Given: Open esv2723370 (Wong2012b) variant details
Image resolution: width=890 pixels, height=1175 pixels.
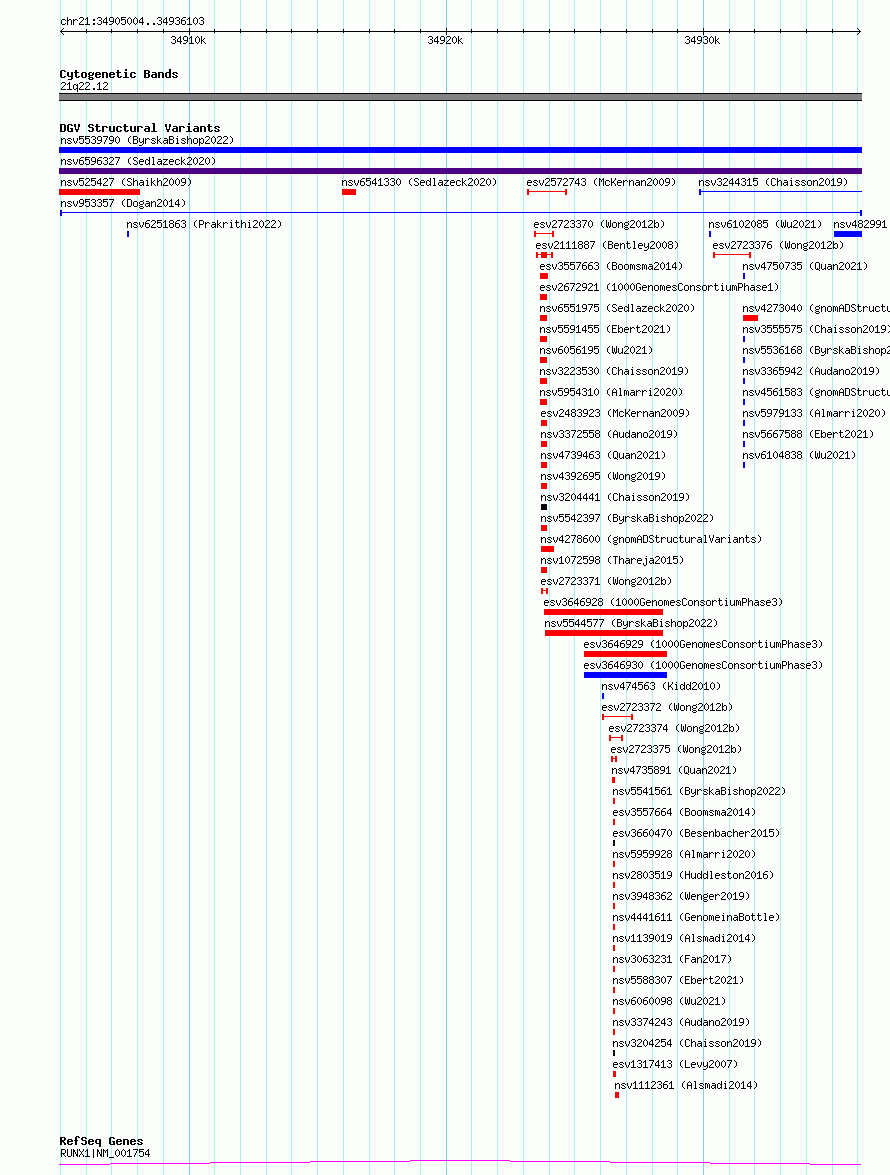Looking at the screenshot, I should (599, 224).
